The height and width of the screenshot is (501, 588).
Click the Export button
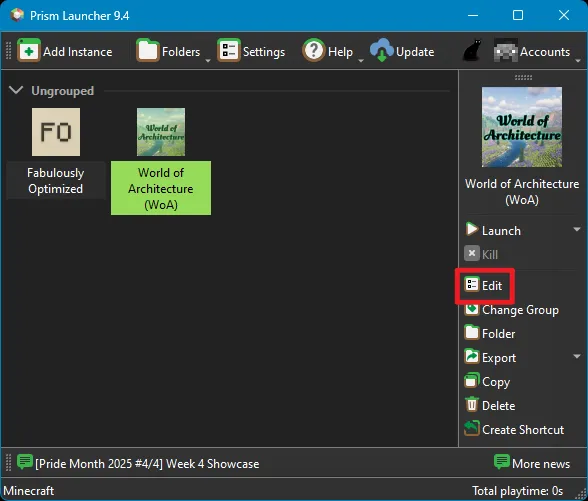(490, 357)
